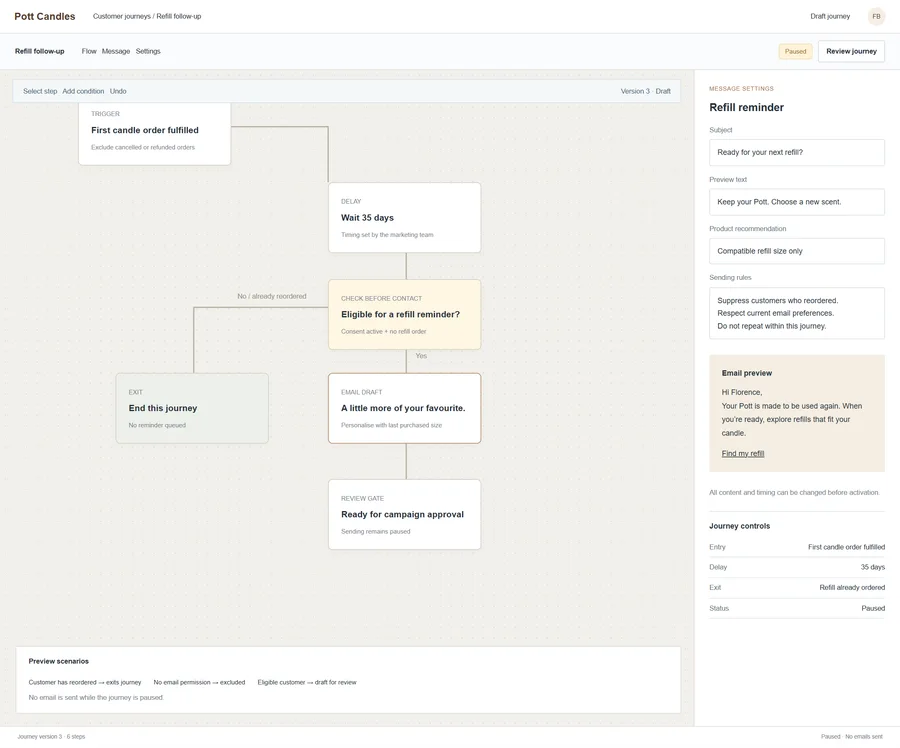900x748 pixels.
Task: Edit the Preview text field
Action: pos(797,201)
